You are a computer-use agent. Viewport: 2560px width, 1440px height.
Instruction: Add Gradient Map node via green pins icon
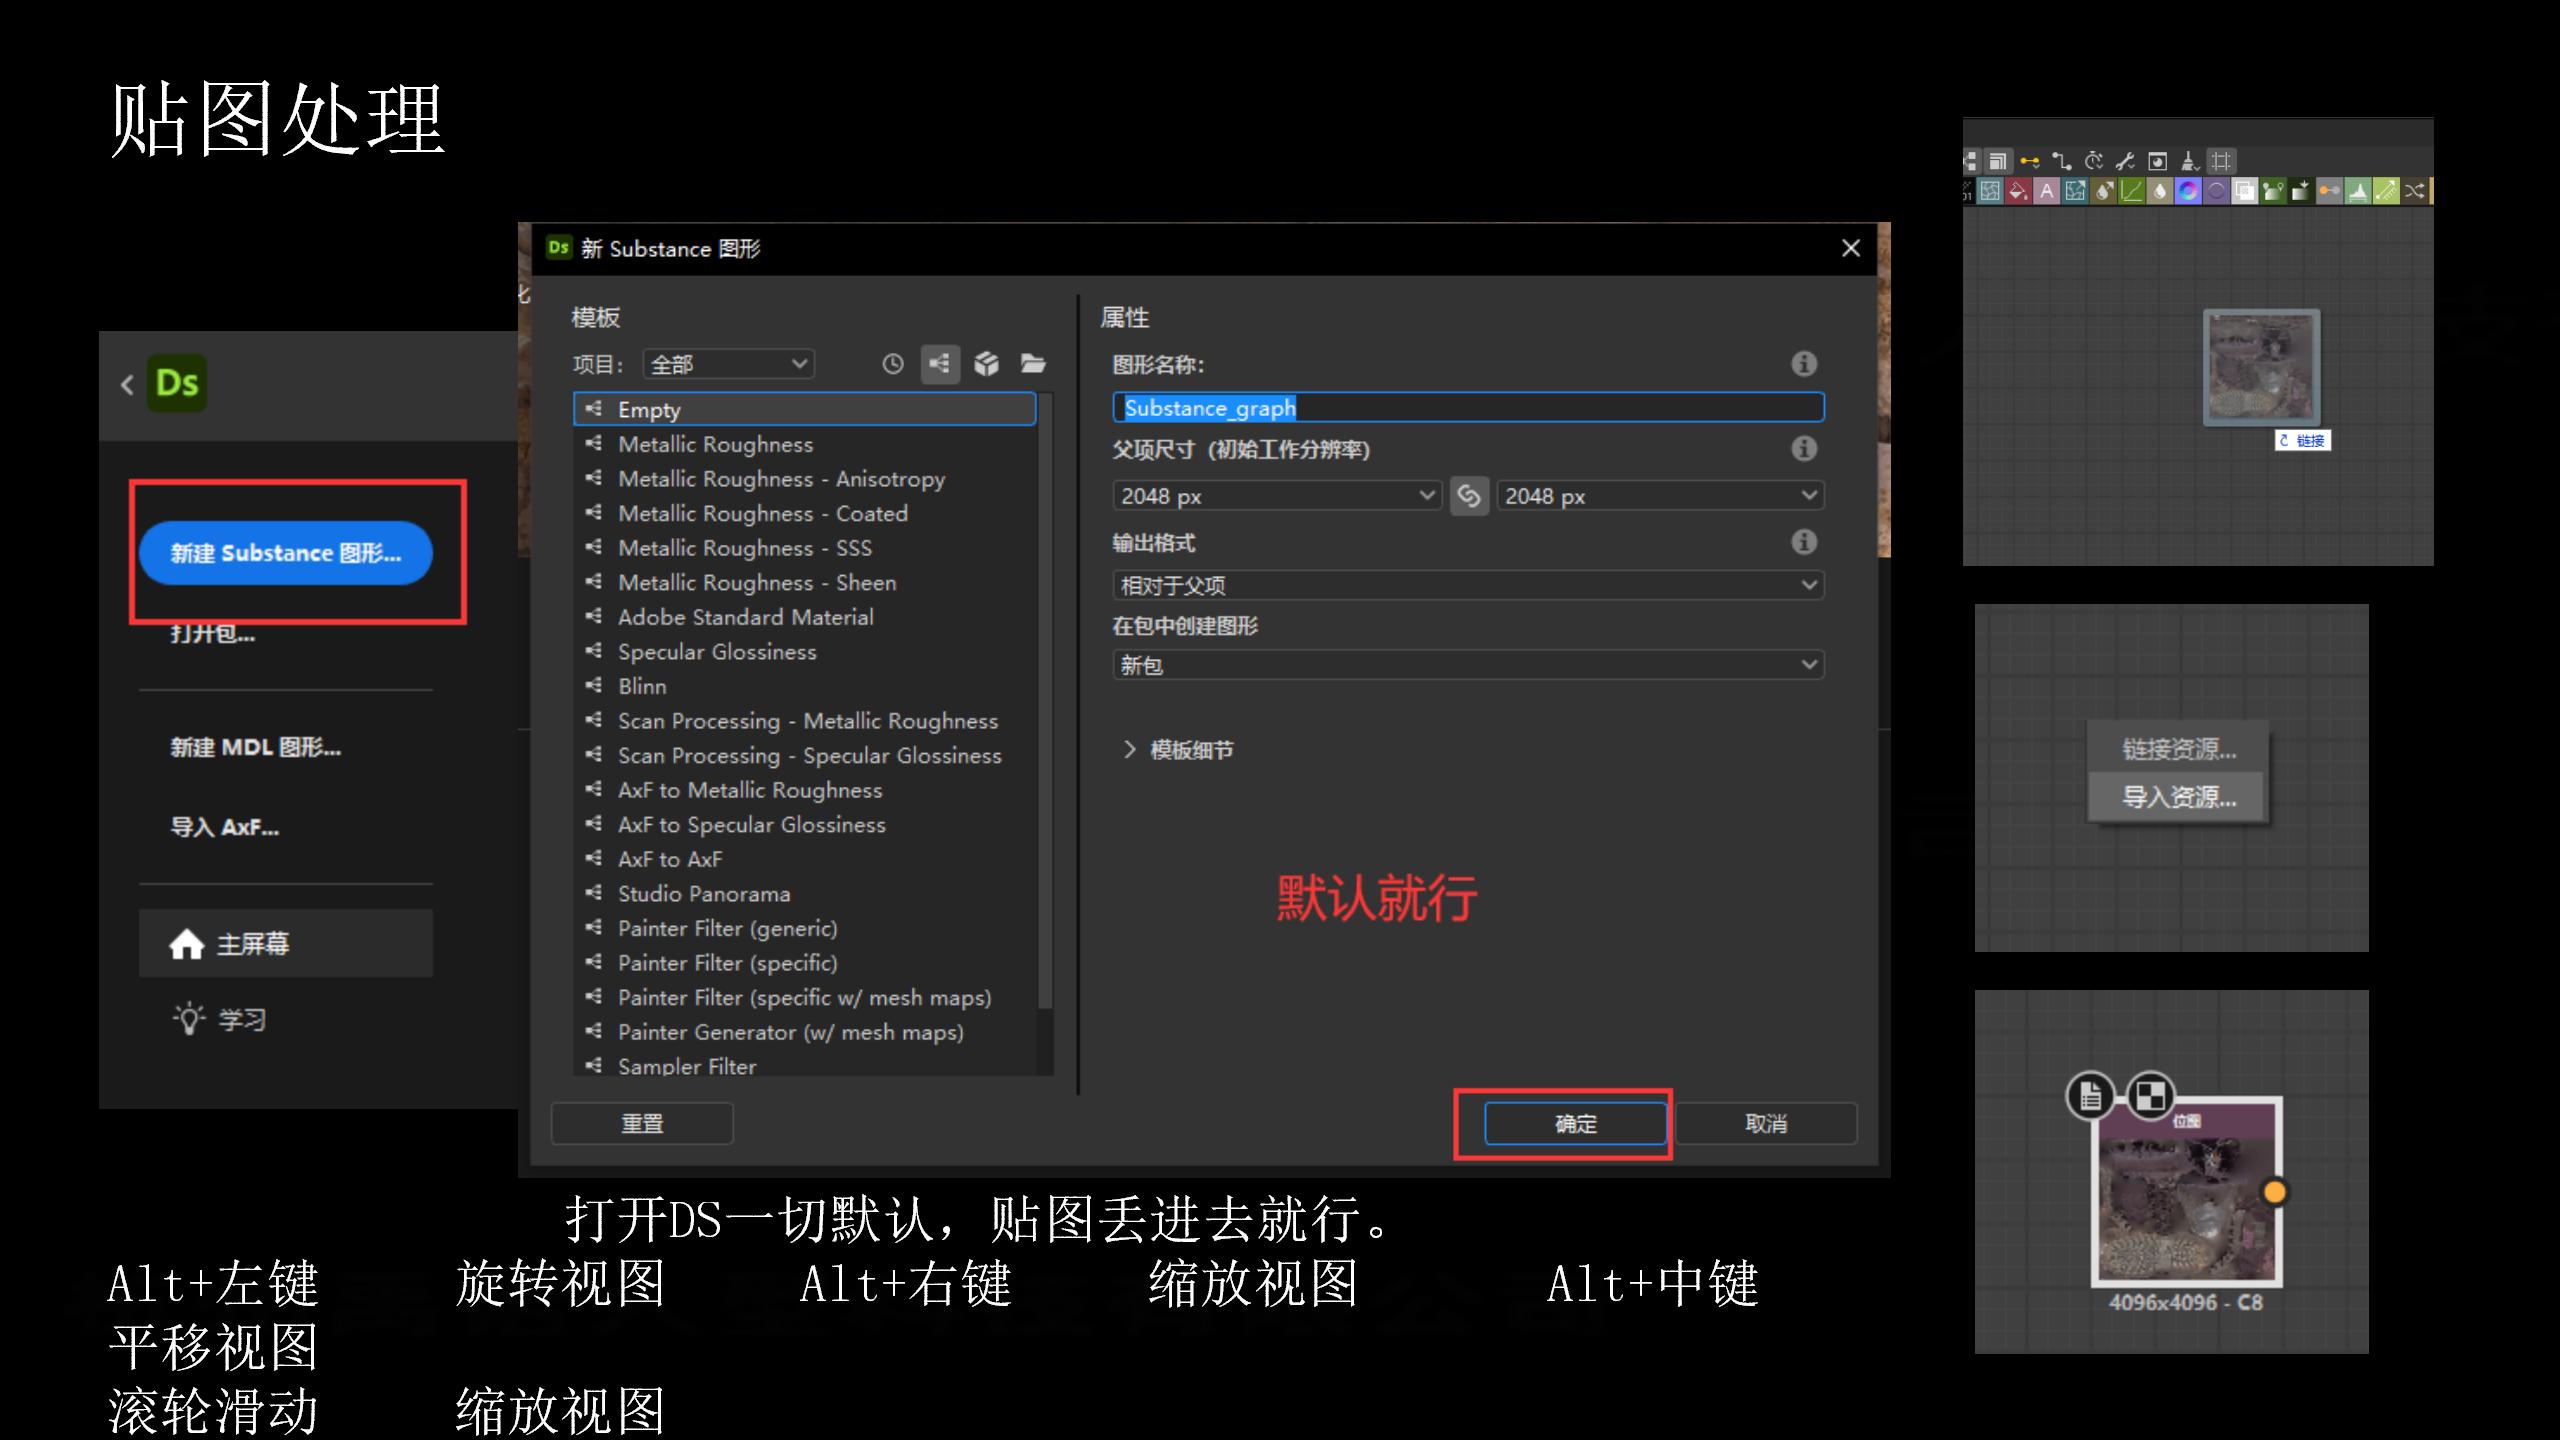pos(2273,190)
